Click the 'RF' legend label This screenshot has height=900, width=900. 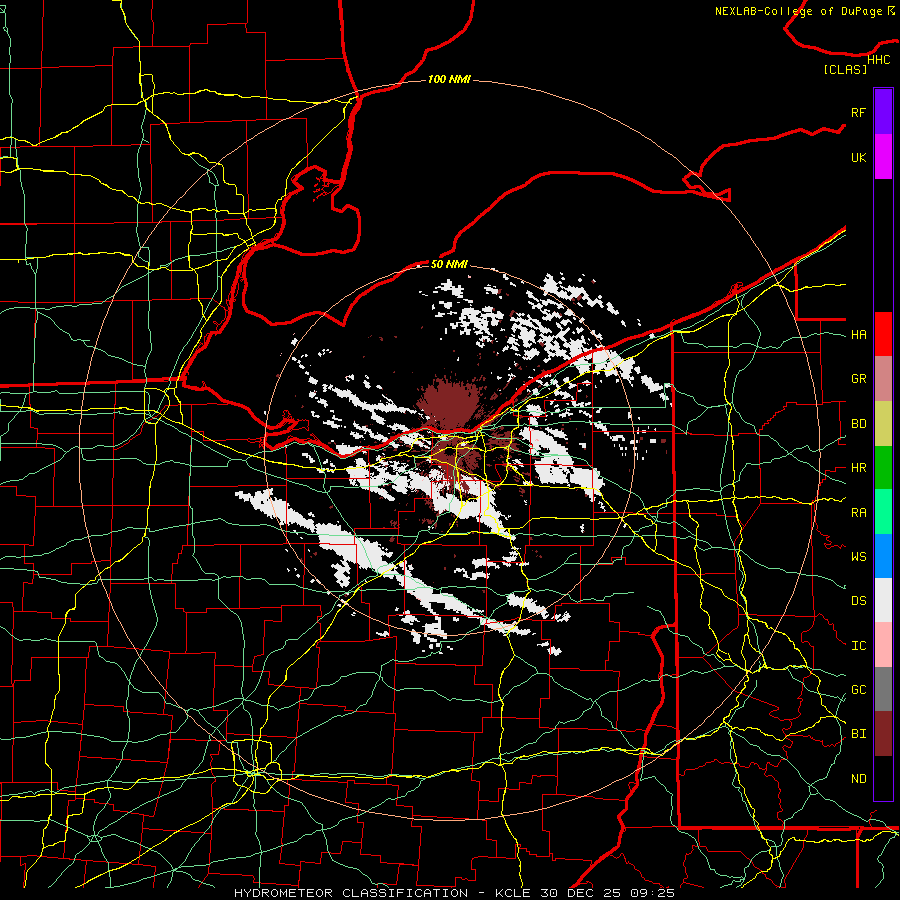pyautogui.click(x=859, y=112)
